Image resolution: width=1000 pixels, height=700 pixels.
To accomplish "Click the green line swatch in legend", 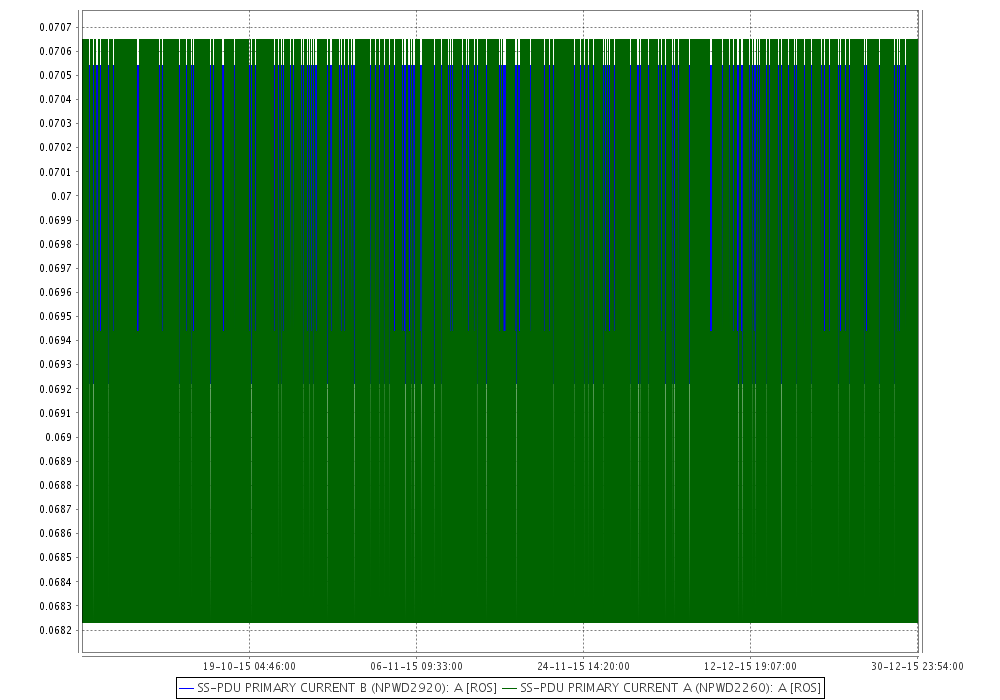I will (x=510, y=689).
